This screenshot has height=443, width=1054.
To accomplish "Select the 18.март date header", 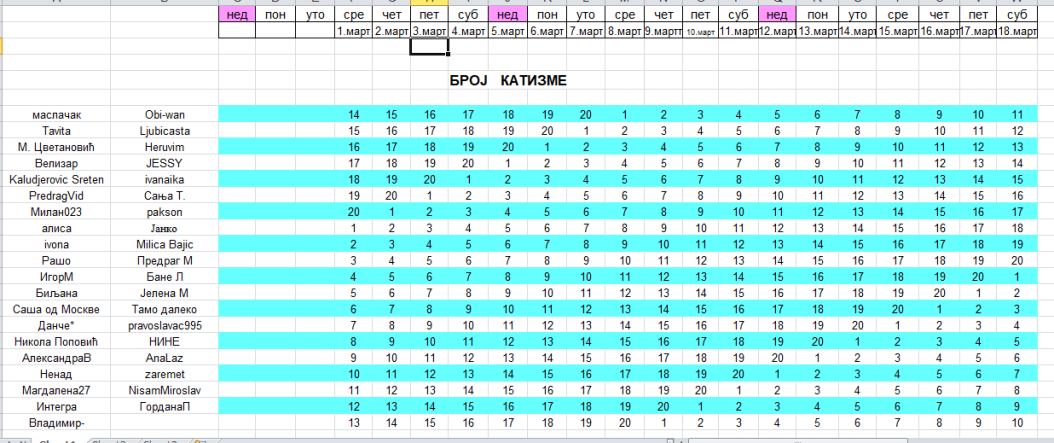I will tap(1016, 31).
